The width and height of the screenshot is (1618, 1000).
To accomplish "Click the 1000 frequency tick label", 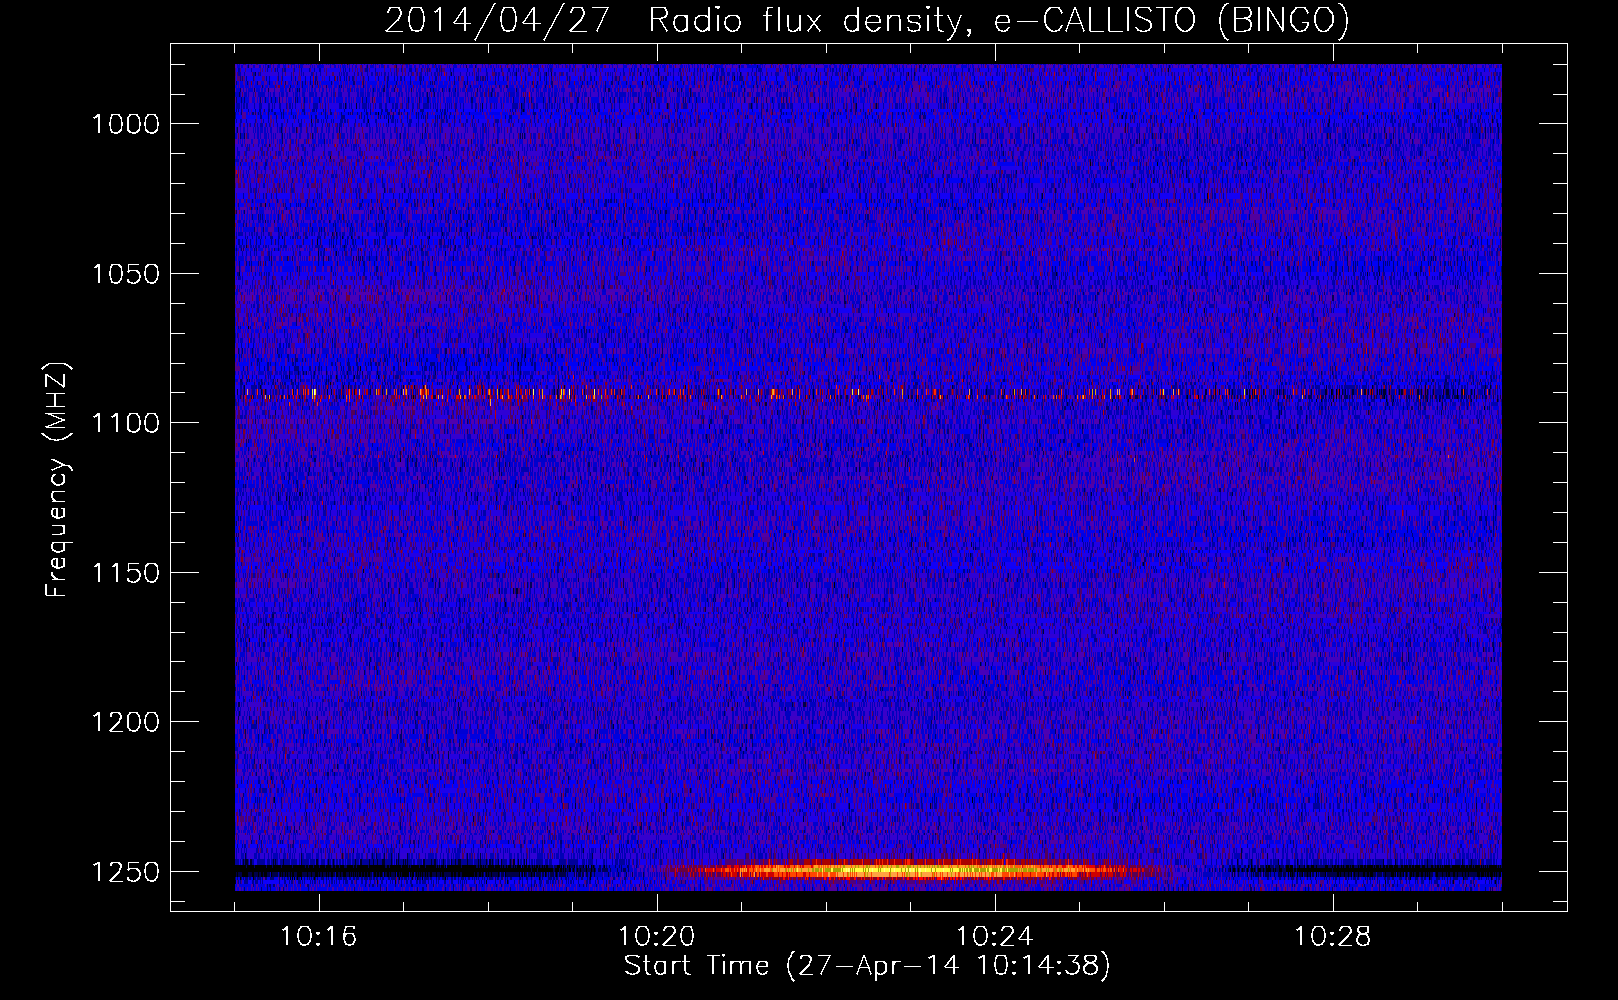I will pos(125,124).
